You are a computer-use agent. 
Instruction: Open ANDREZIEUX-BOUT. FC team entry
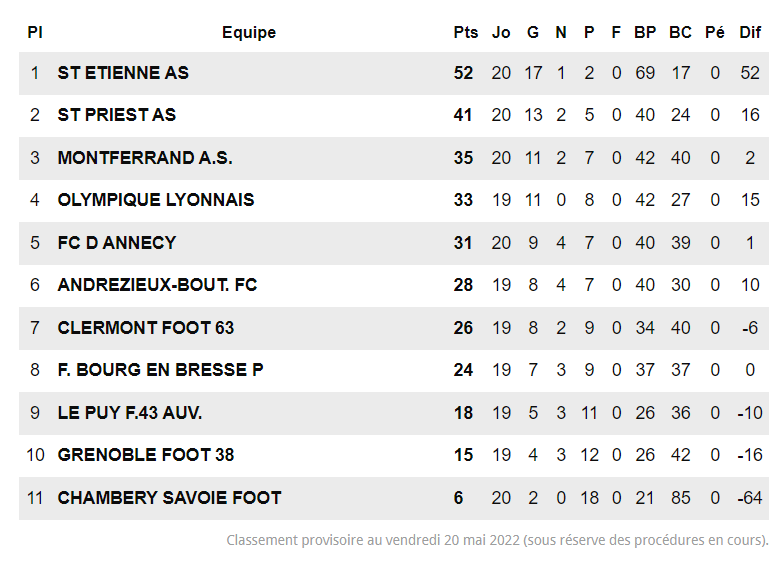coord(157,285)
